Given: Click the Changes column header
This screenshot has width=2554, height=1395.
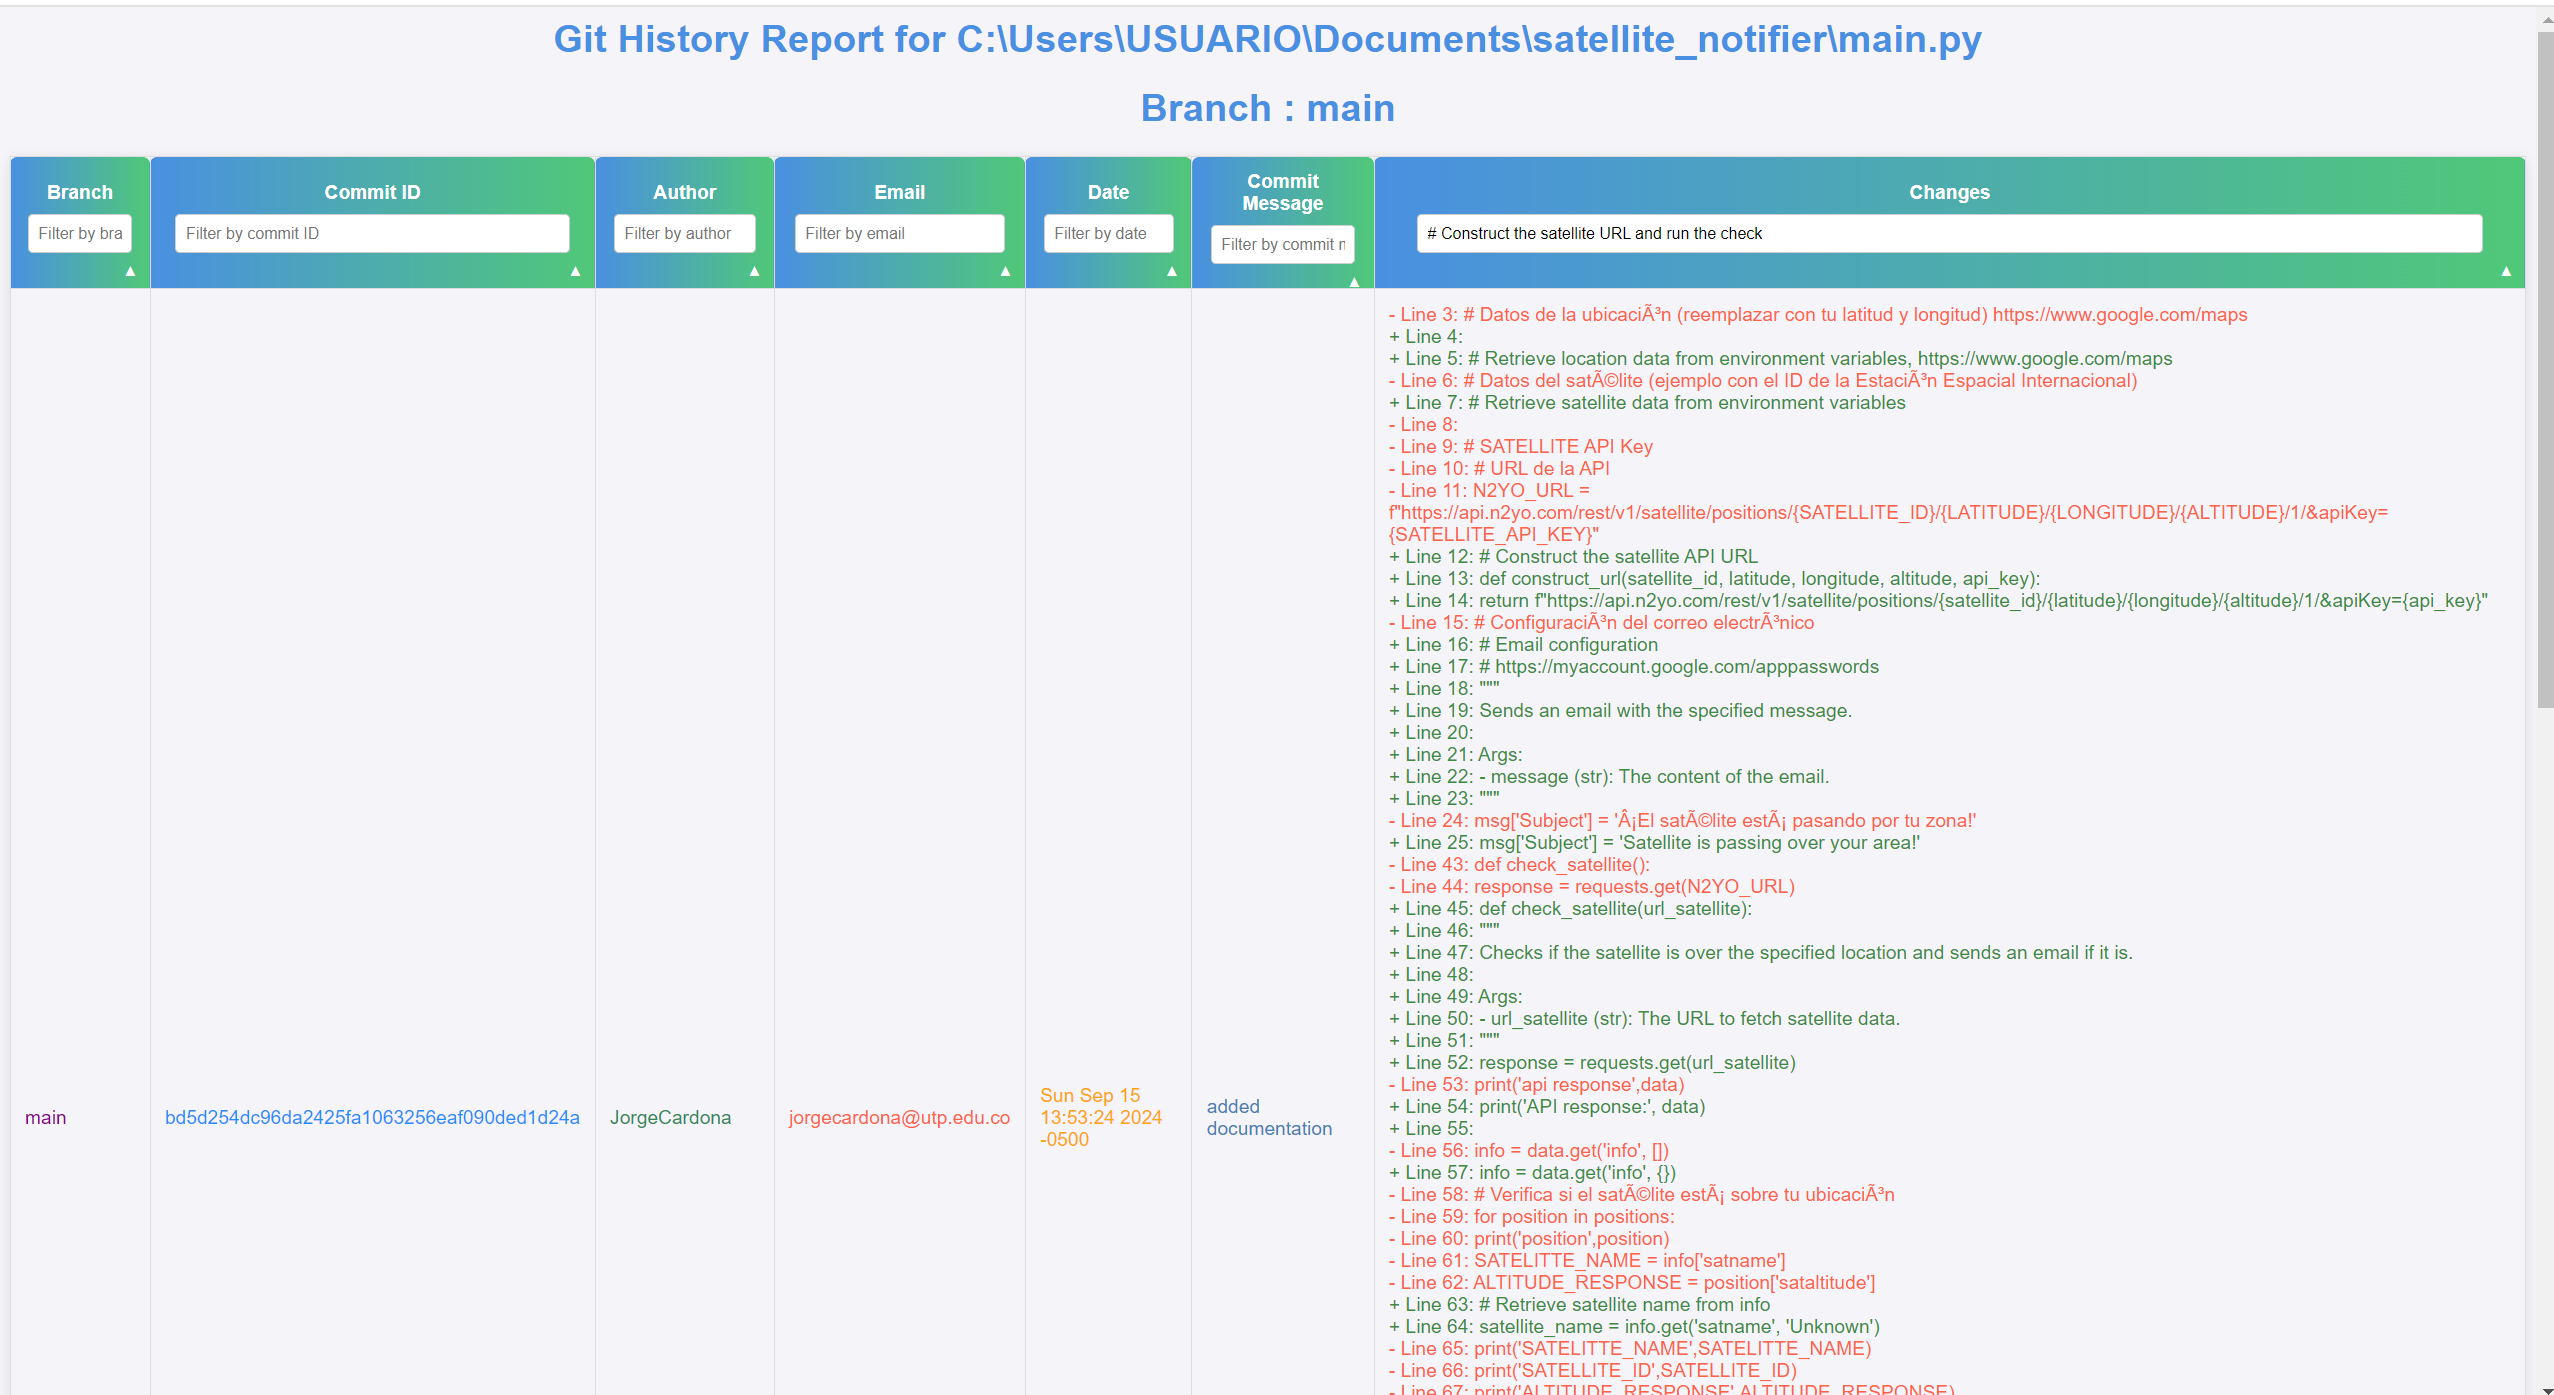Looking at the screenshot, I should [1947, 191].
